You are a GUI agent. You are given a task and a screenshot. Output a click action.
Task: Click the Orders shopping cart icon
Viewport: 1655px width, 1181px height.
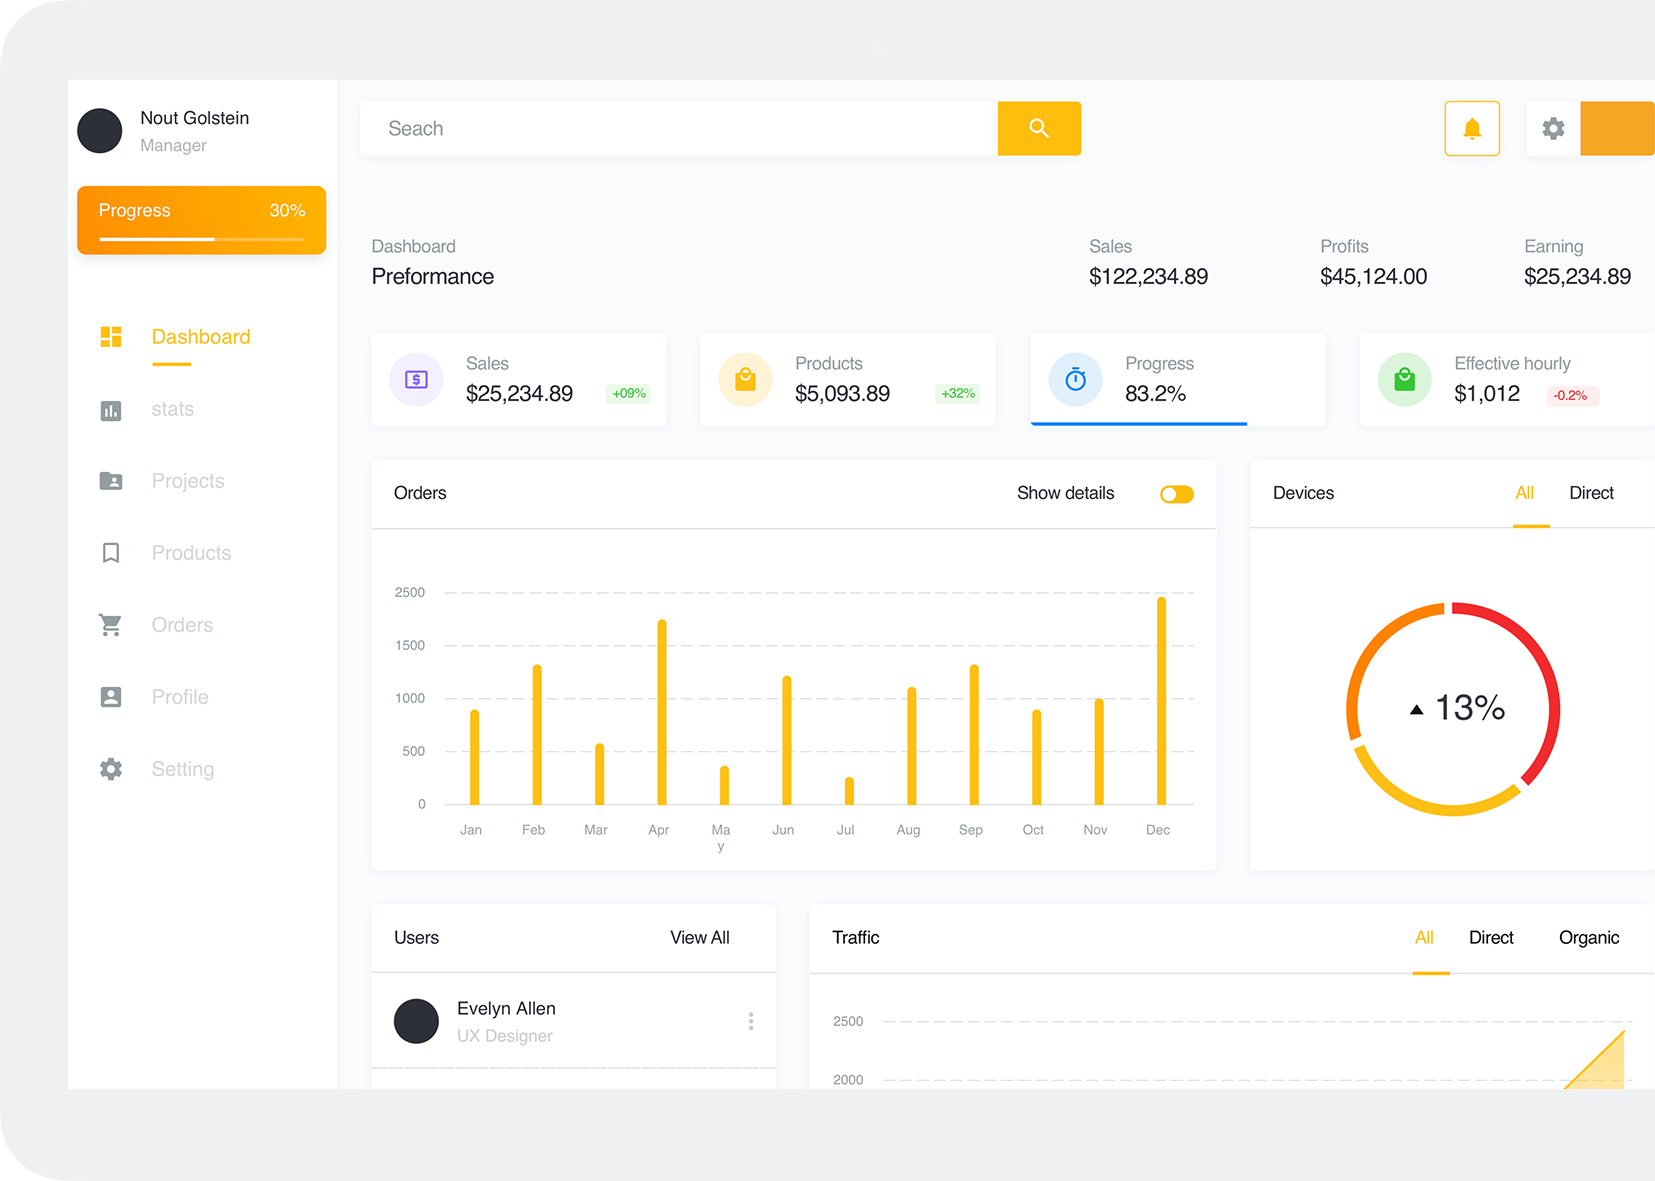[111, 625]
